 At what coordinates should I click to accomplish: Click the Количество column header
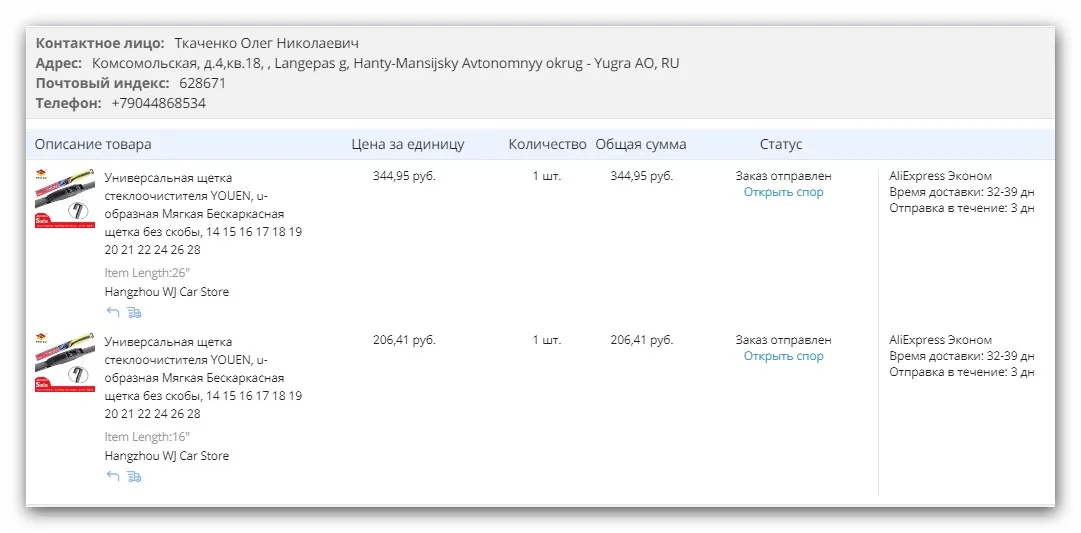[547, 145]
